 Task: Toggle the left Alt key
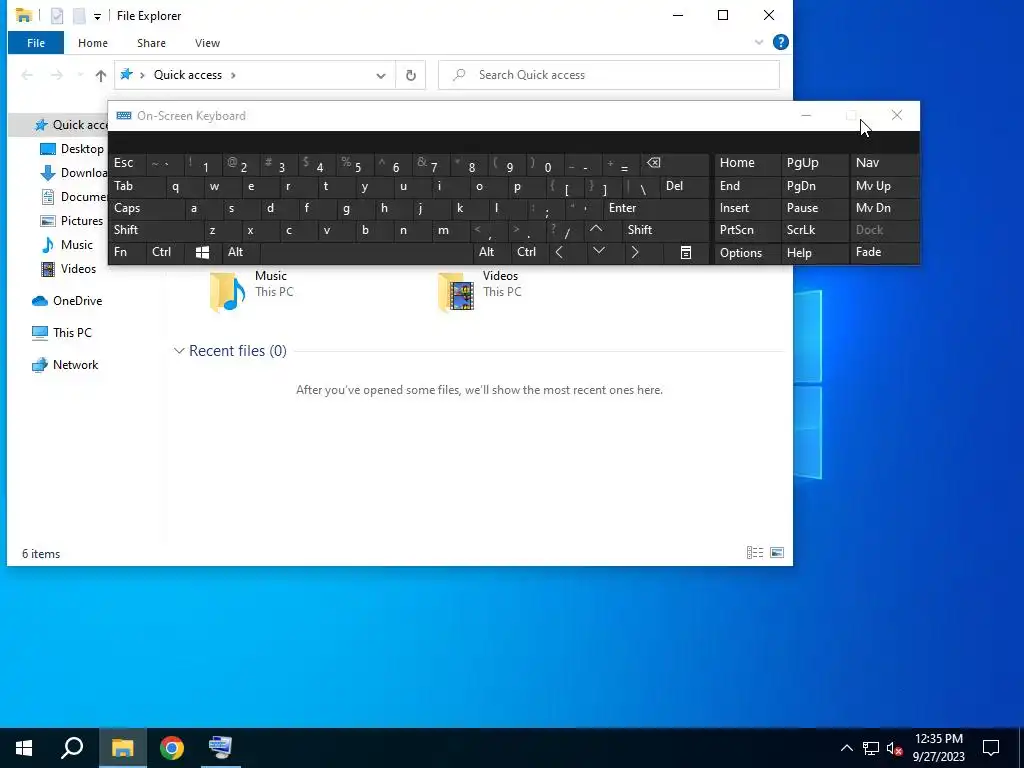240,253
